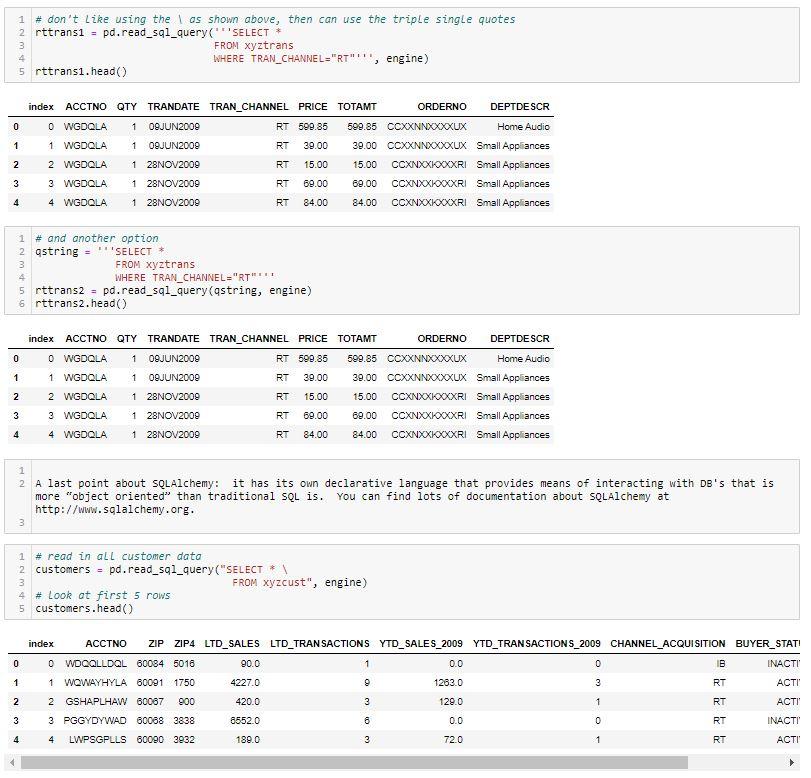Click Home Audio cell in second output table
Viewport: 811px width, 778px height.
click(523, 359)
